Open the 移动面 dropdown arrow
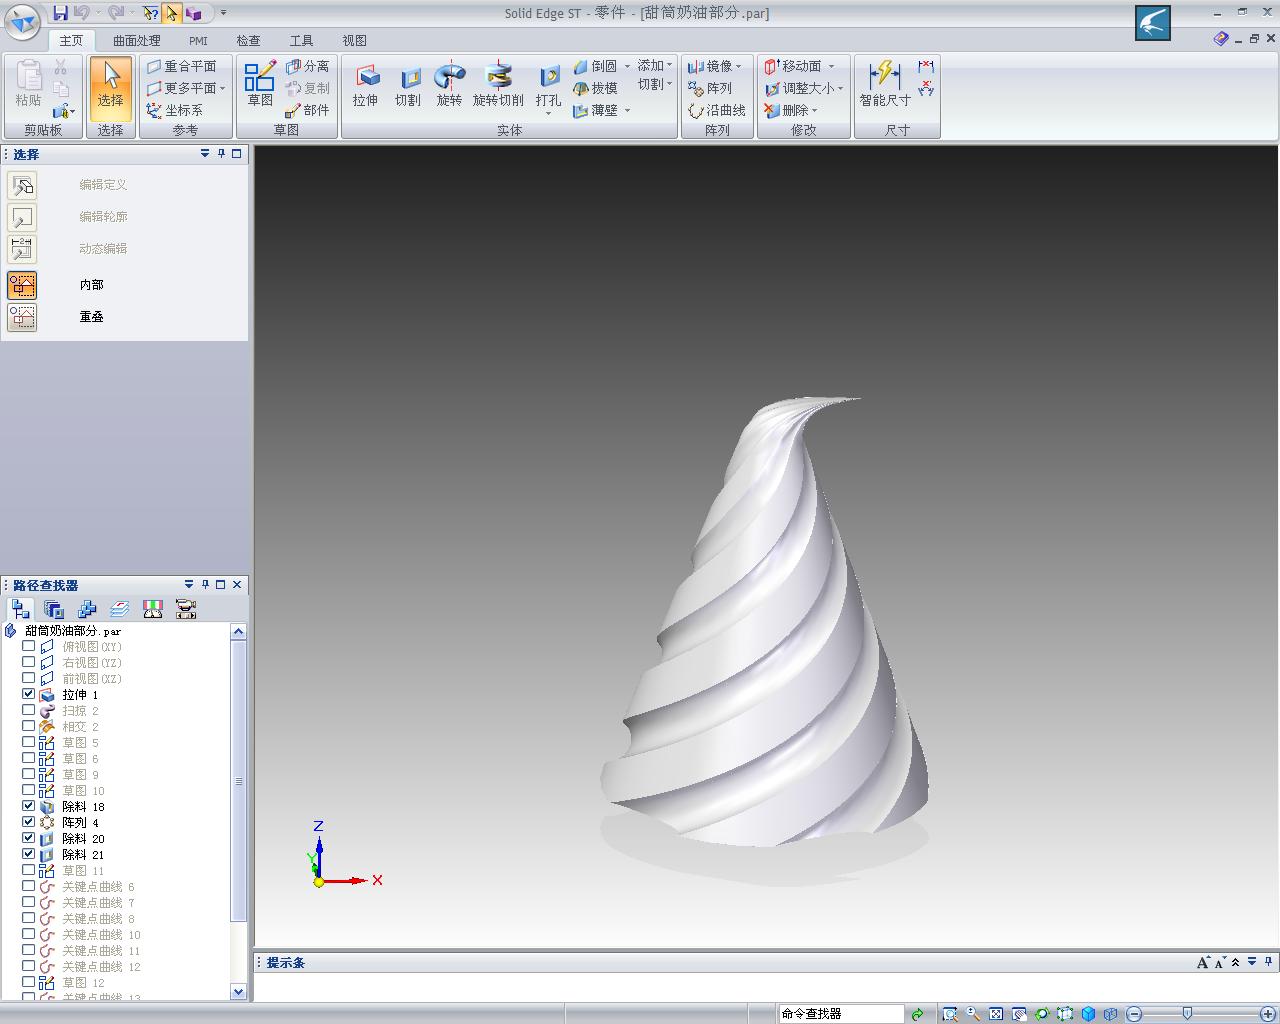 (x=830, y=66)
